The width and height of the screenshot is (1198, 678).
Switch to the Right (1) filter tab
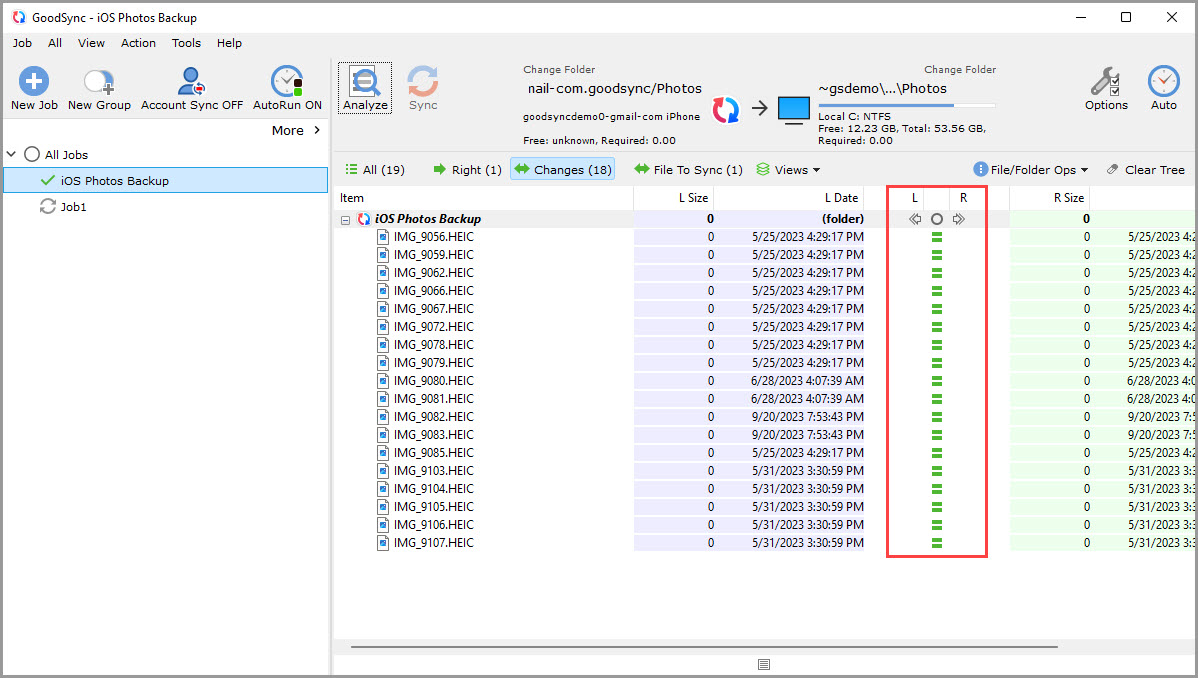(466, 169)
